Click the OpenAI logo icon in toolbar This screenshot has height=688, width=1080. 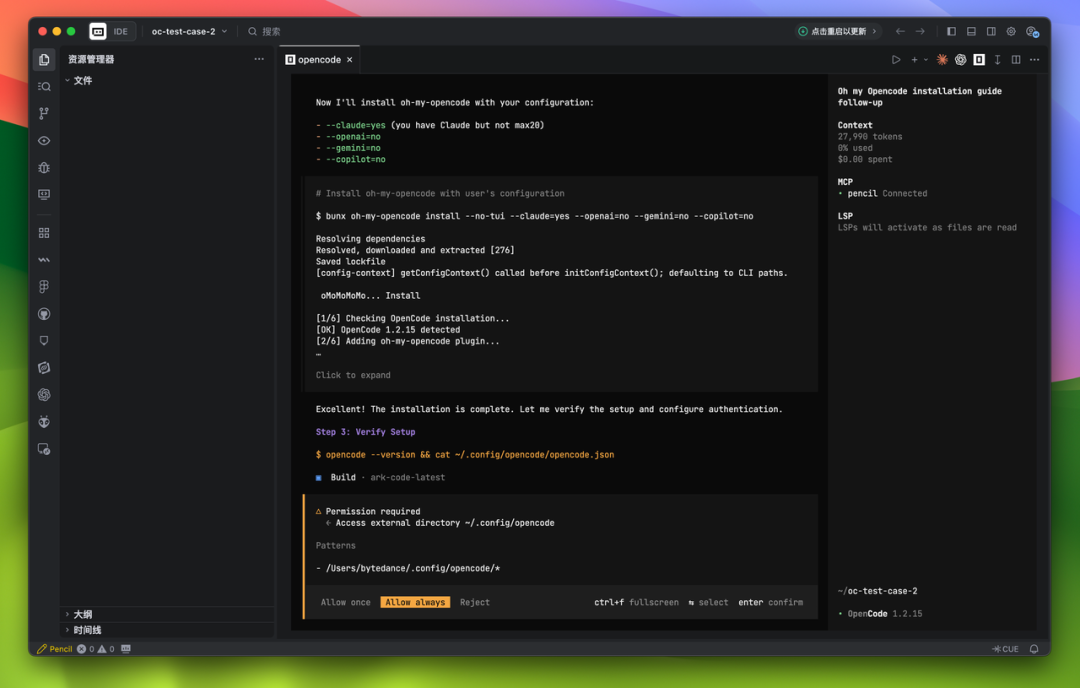click(x=960, y=60)
